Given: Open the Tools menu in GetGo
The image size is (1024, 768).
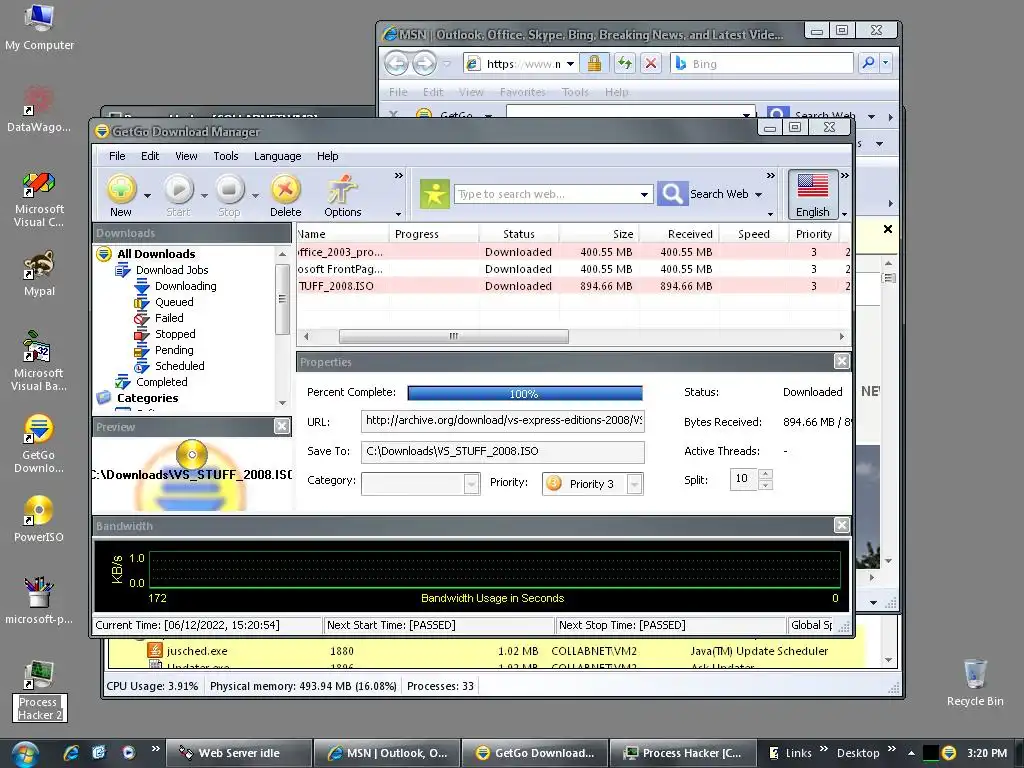Looking at the screenshot, I should pyautogui.click(x=225, y=156).
